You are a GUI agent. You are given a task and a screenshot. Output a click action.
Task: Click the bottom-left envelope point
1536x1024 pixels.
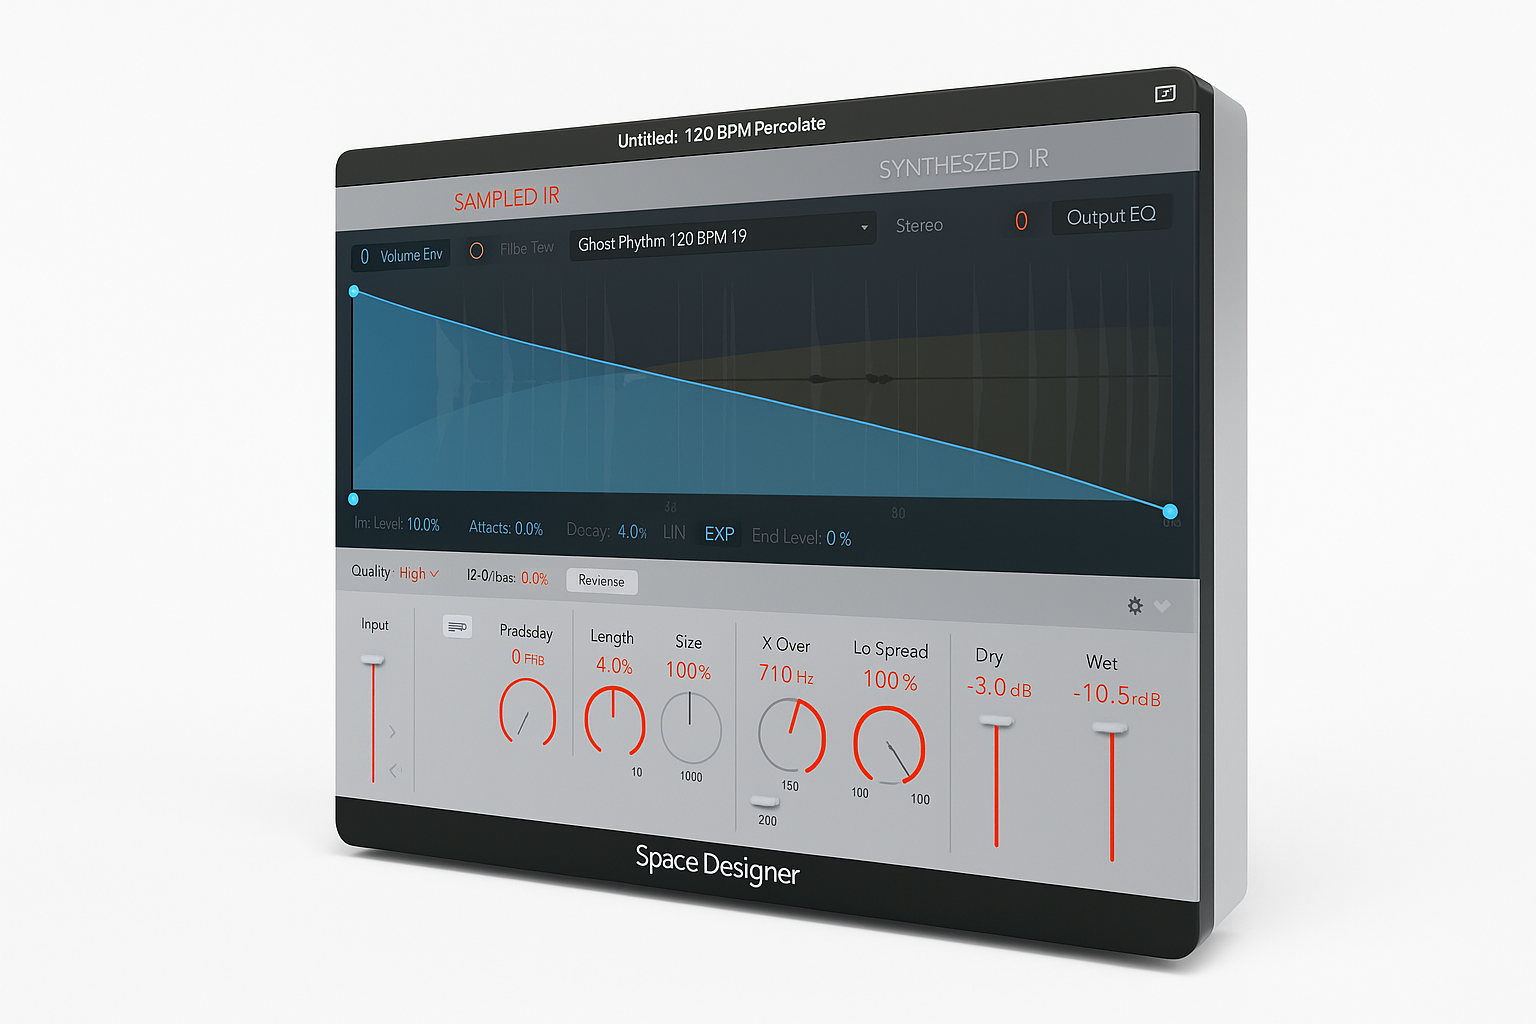coord(353,499)
